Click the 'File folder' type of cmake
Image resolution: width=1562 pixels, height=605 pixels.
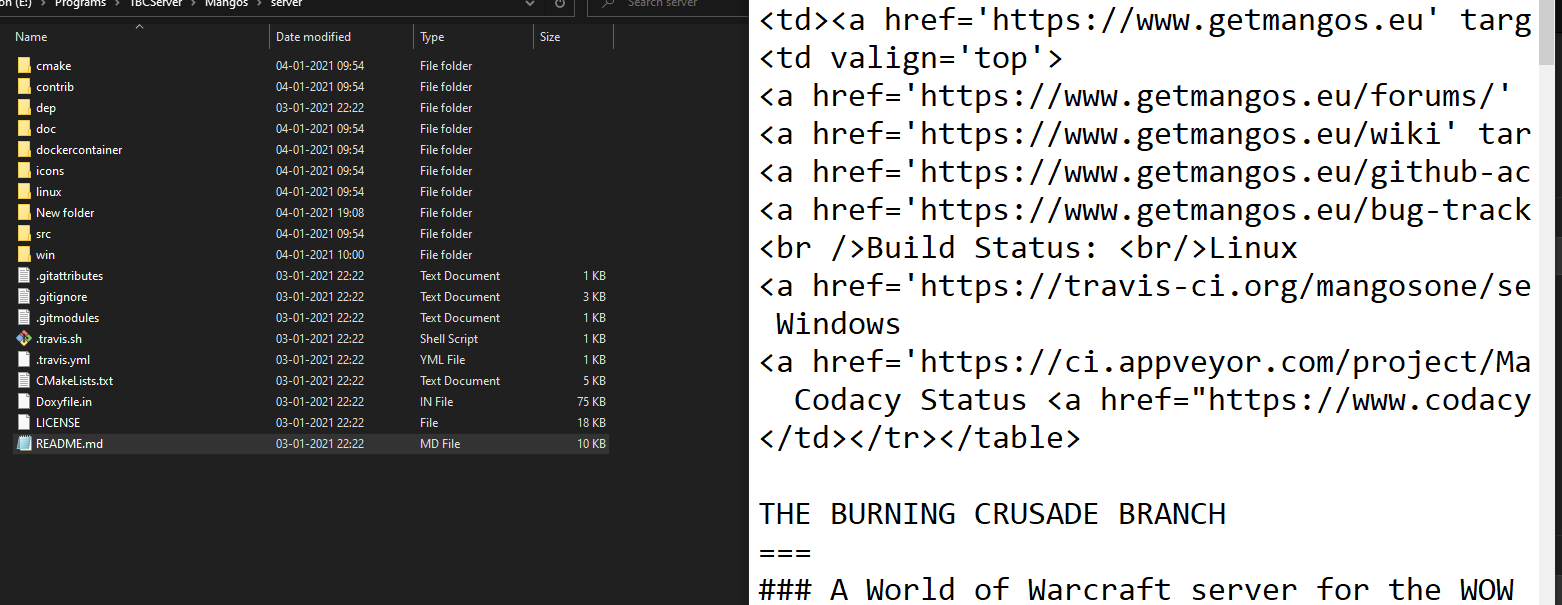(446, 66)
